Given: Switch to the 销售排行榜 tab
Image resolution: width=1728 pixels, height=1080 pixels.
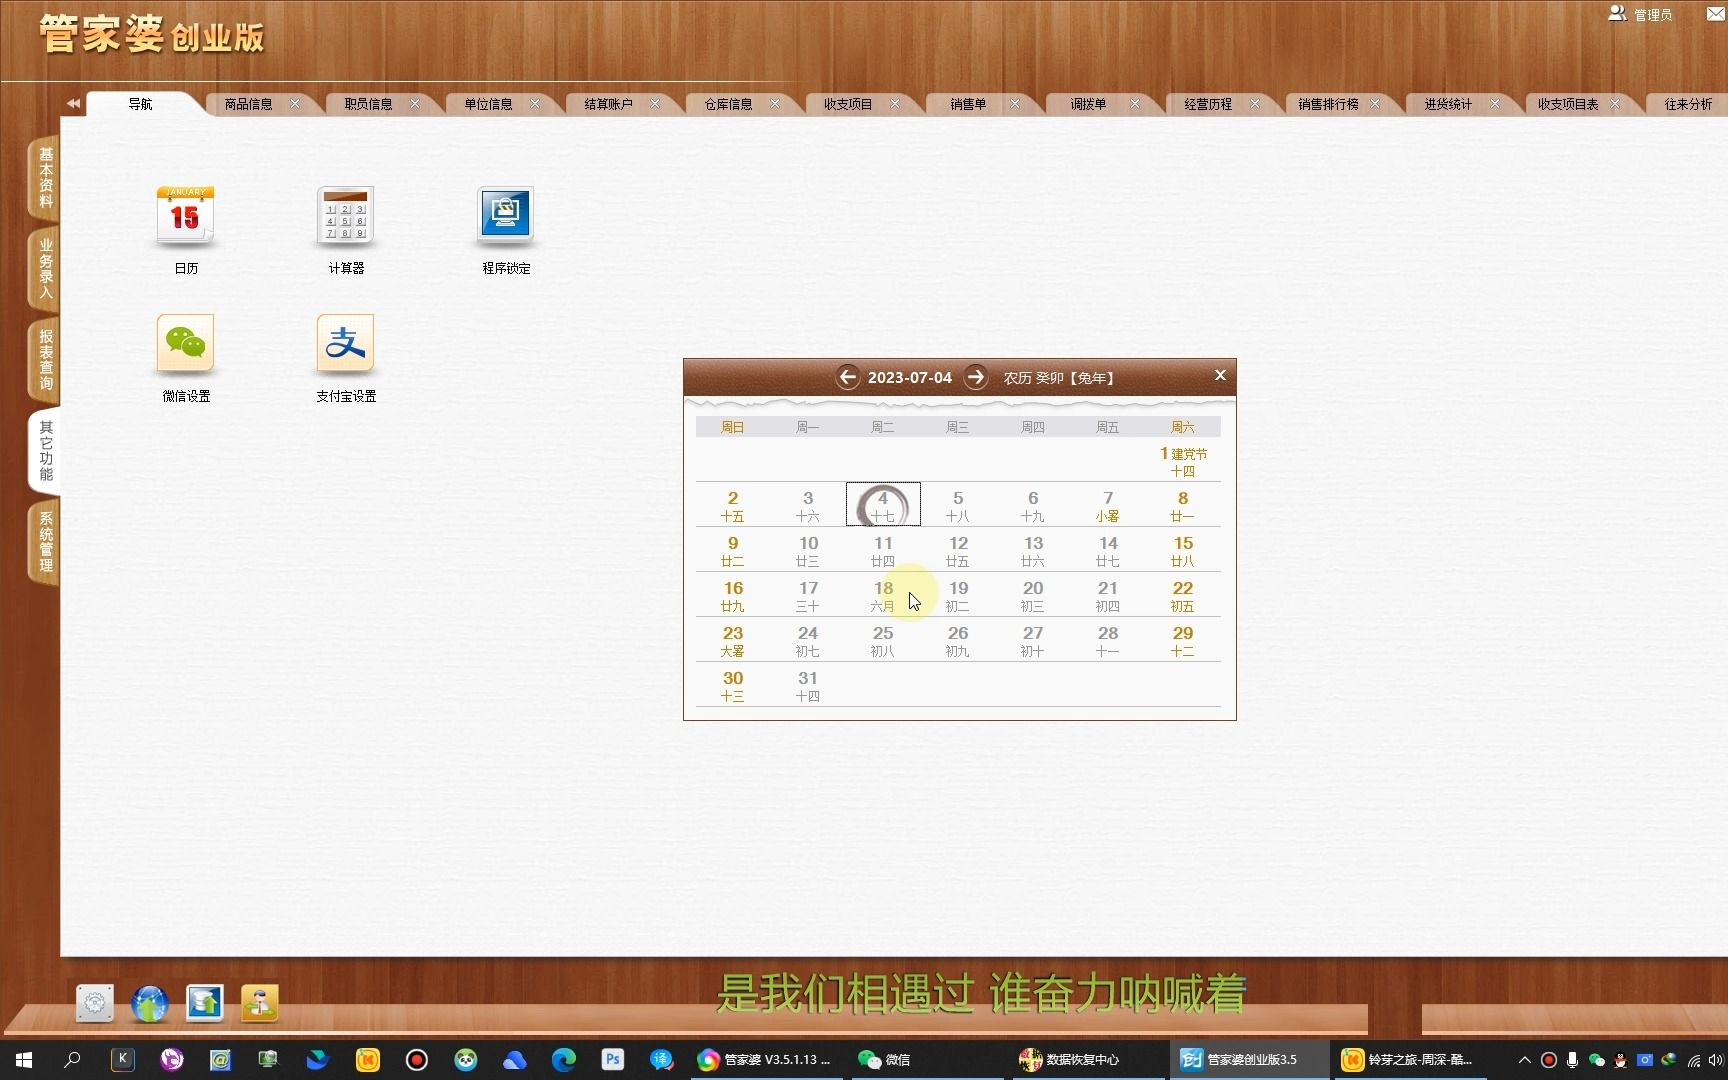Looking at the screenshot, I should (x=1328, y=104).
